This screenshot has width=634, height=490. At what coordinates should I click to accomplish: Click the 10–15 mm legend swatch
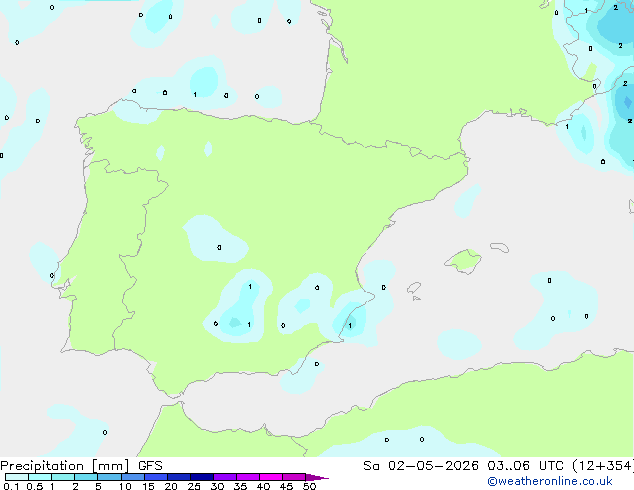(133, 477)
